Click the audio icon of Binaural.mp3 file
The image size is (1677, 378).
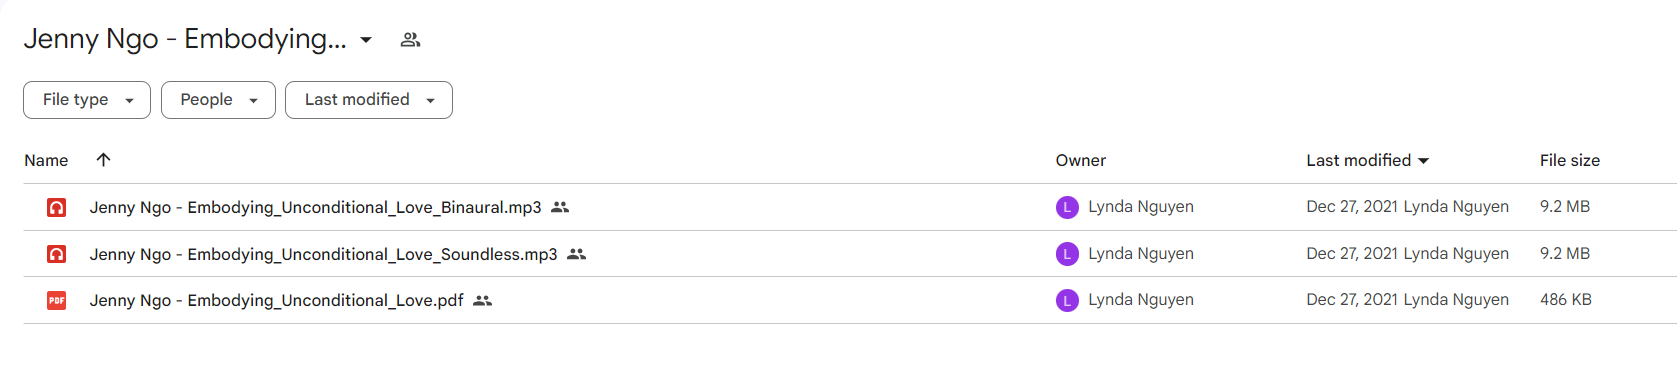[x=57, y=207]
